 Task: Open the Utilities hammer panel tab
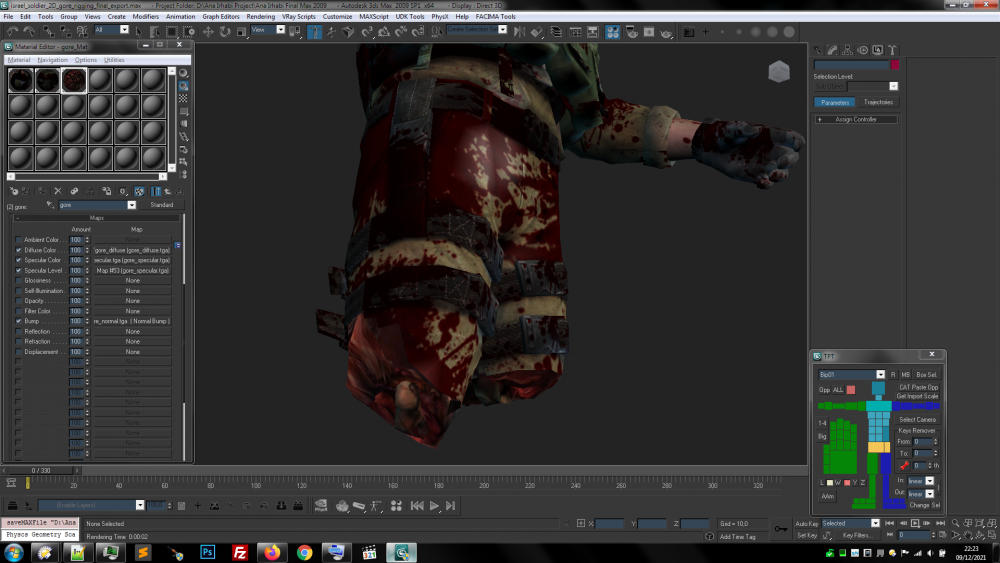click(x=892, y=49)
